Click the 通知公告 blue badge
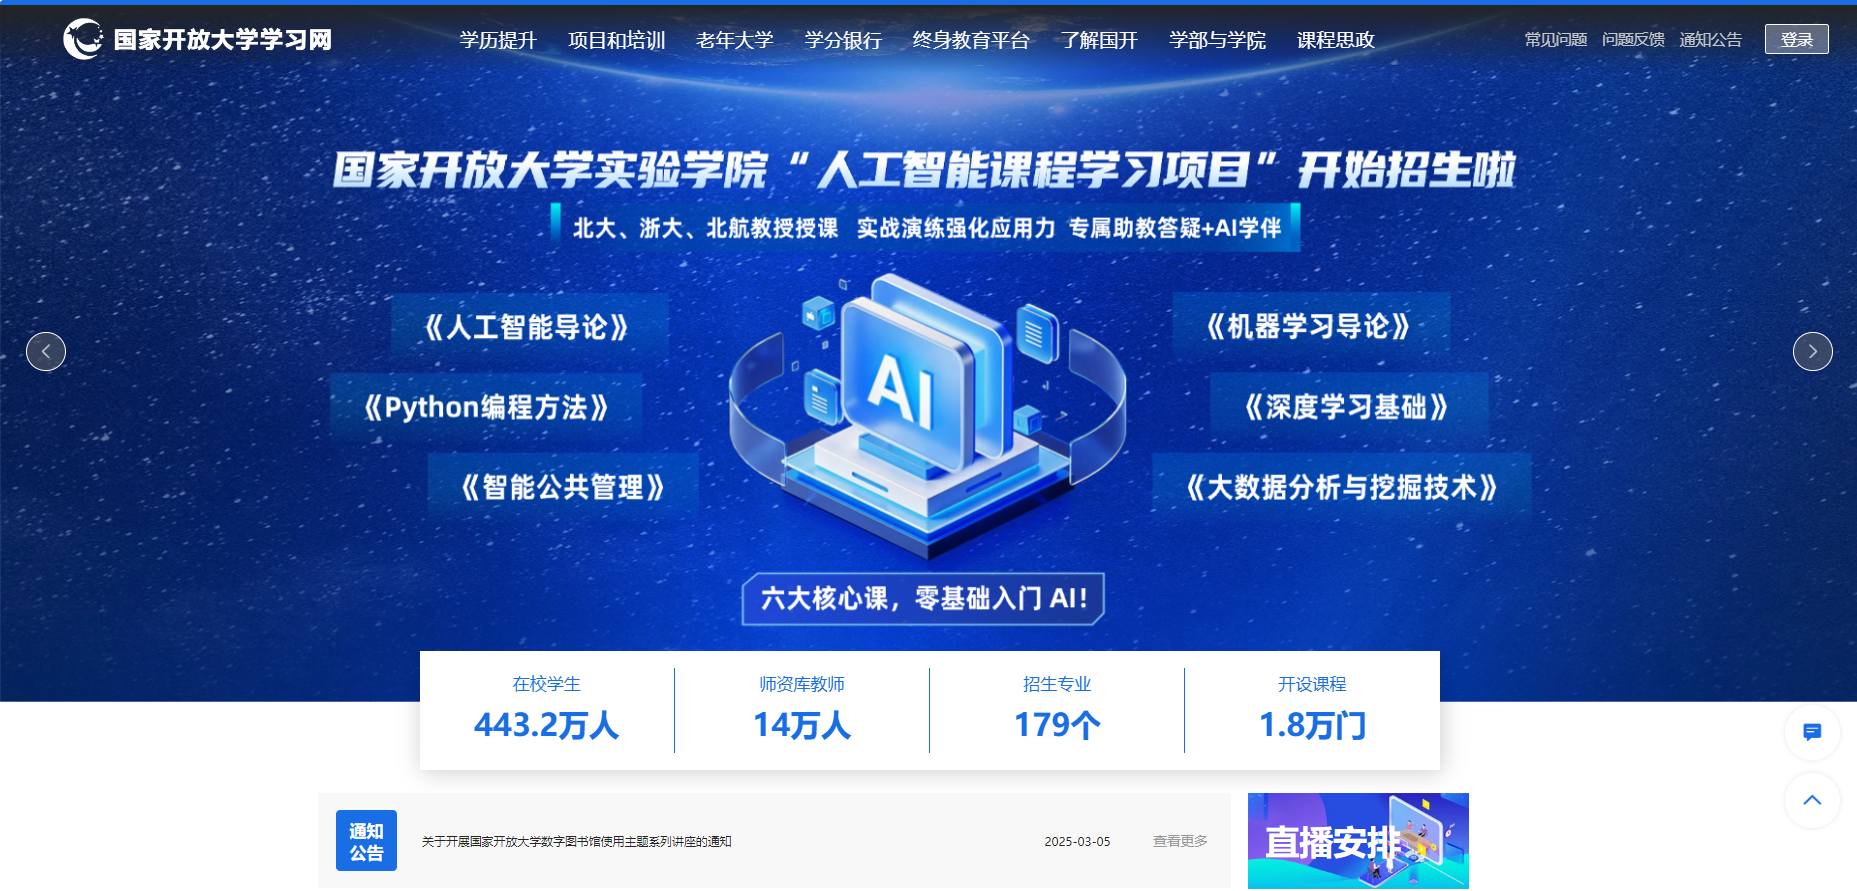Screen dimensions: 1857x891 [366, 841]
